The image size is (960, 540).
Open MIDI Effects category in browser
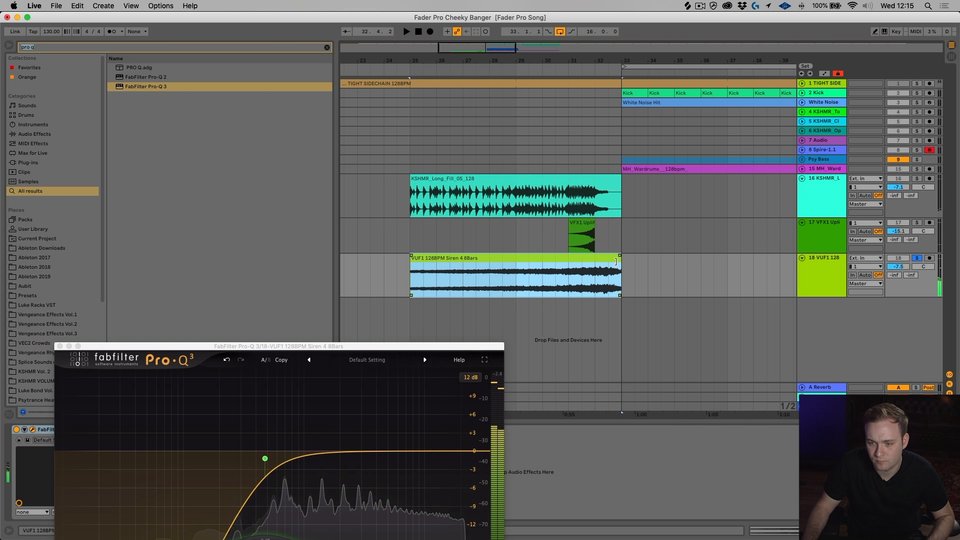tap(32, 143)
